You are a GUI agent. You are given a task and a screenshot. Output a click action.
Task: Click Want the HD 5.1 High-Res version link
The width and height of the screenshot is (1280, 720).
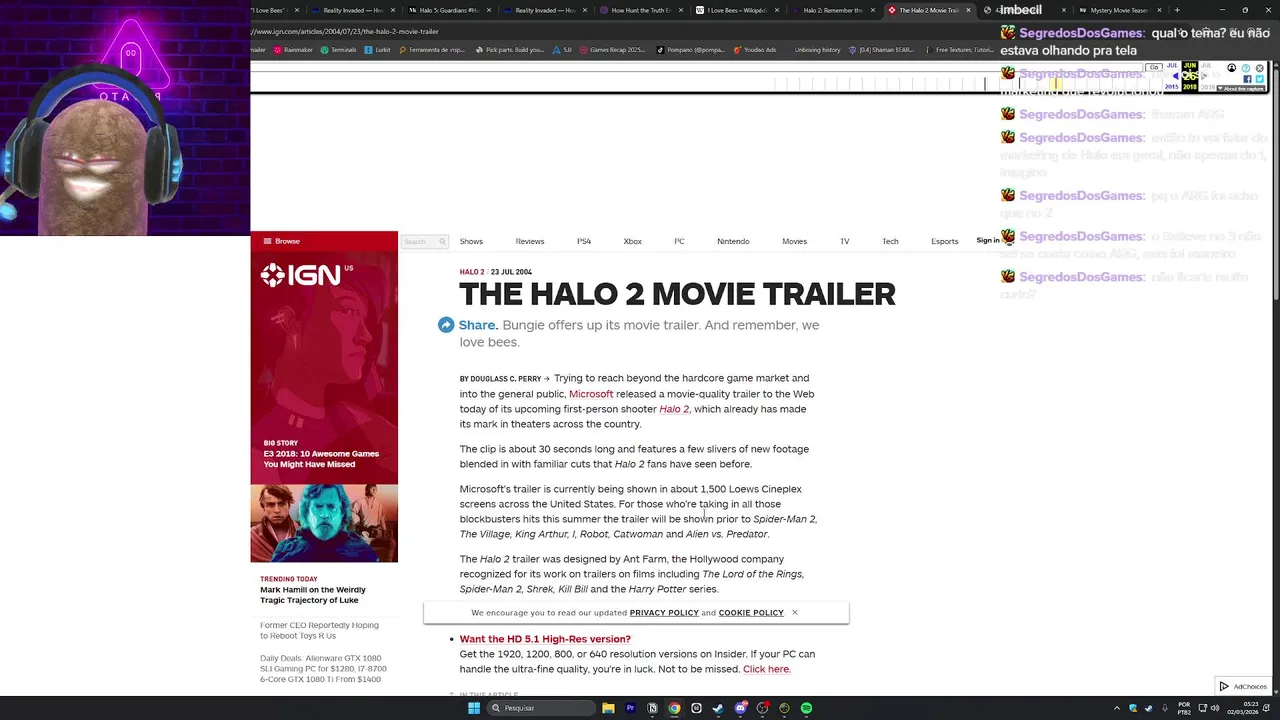point(545,639)
